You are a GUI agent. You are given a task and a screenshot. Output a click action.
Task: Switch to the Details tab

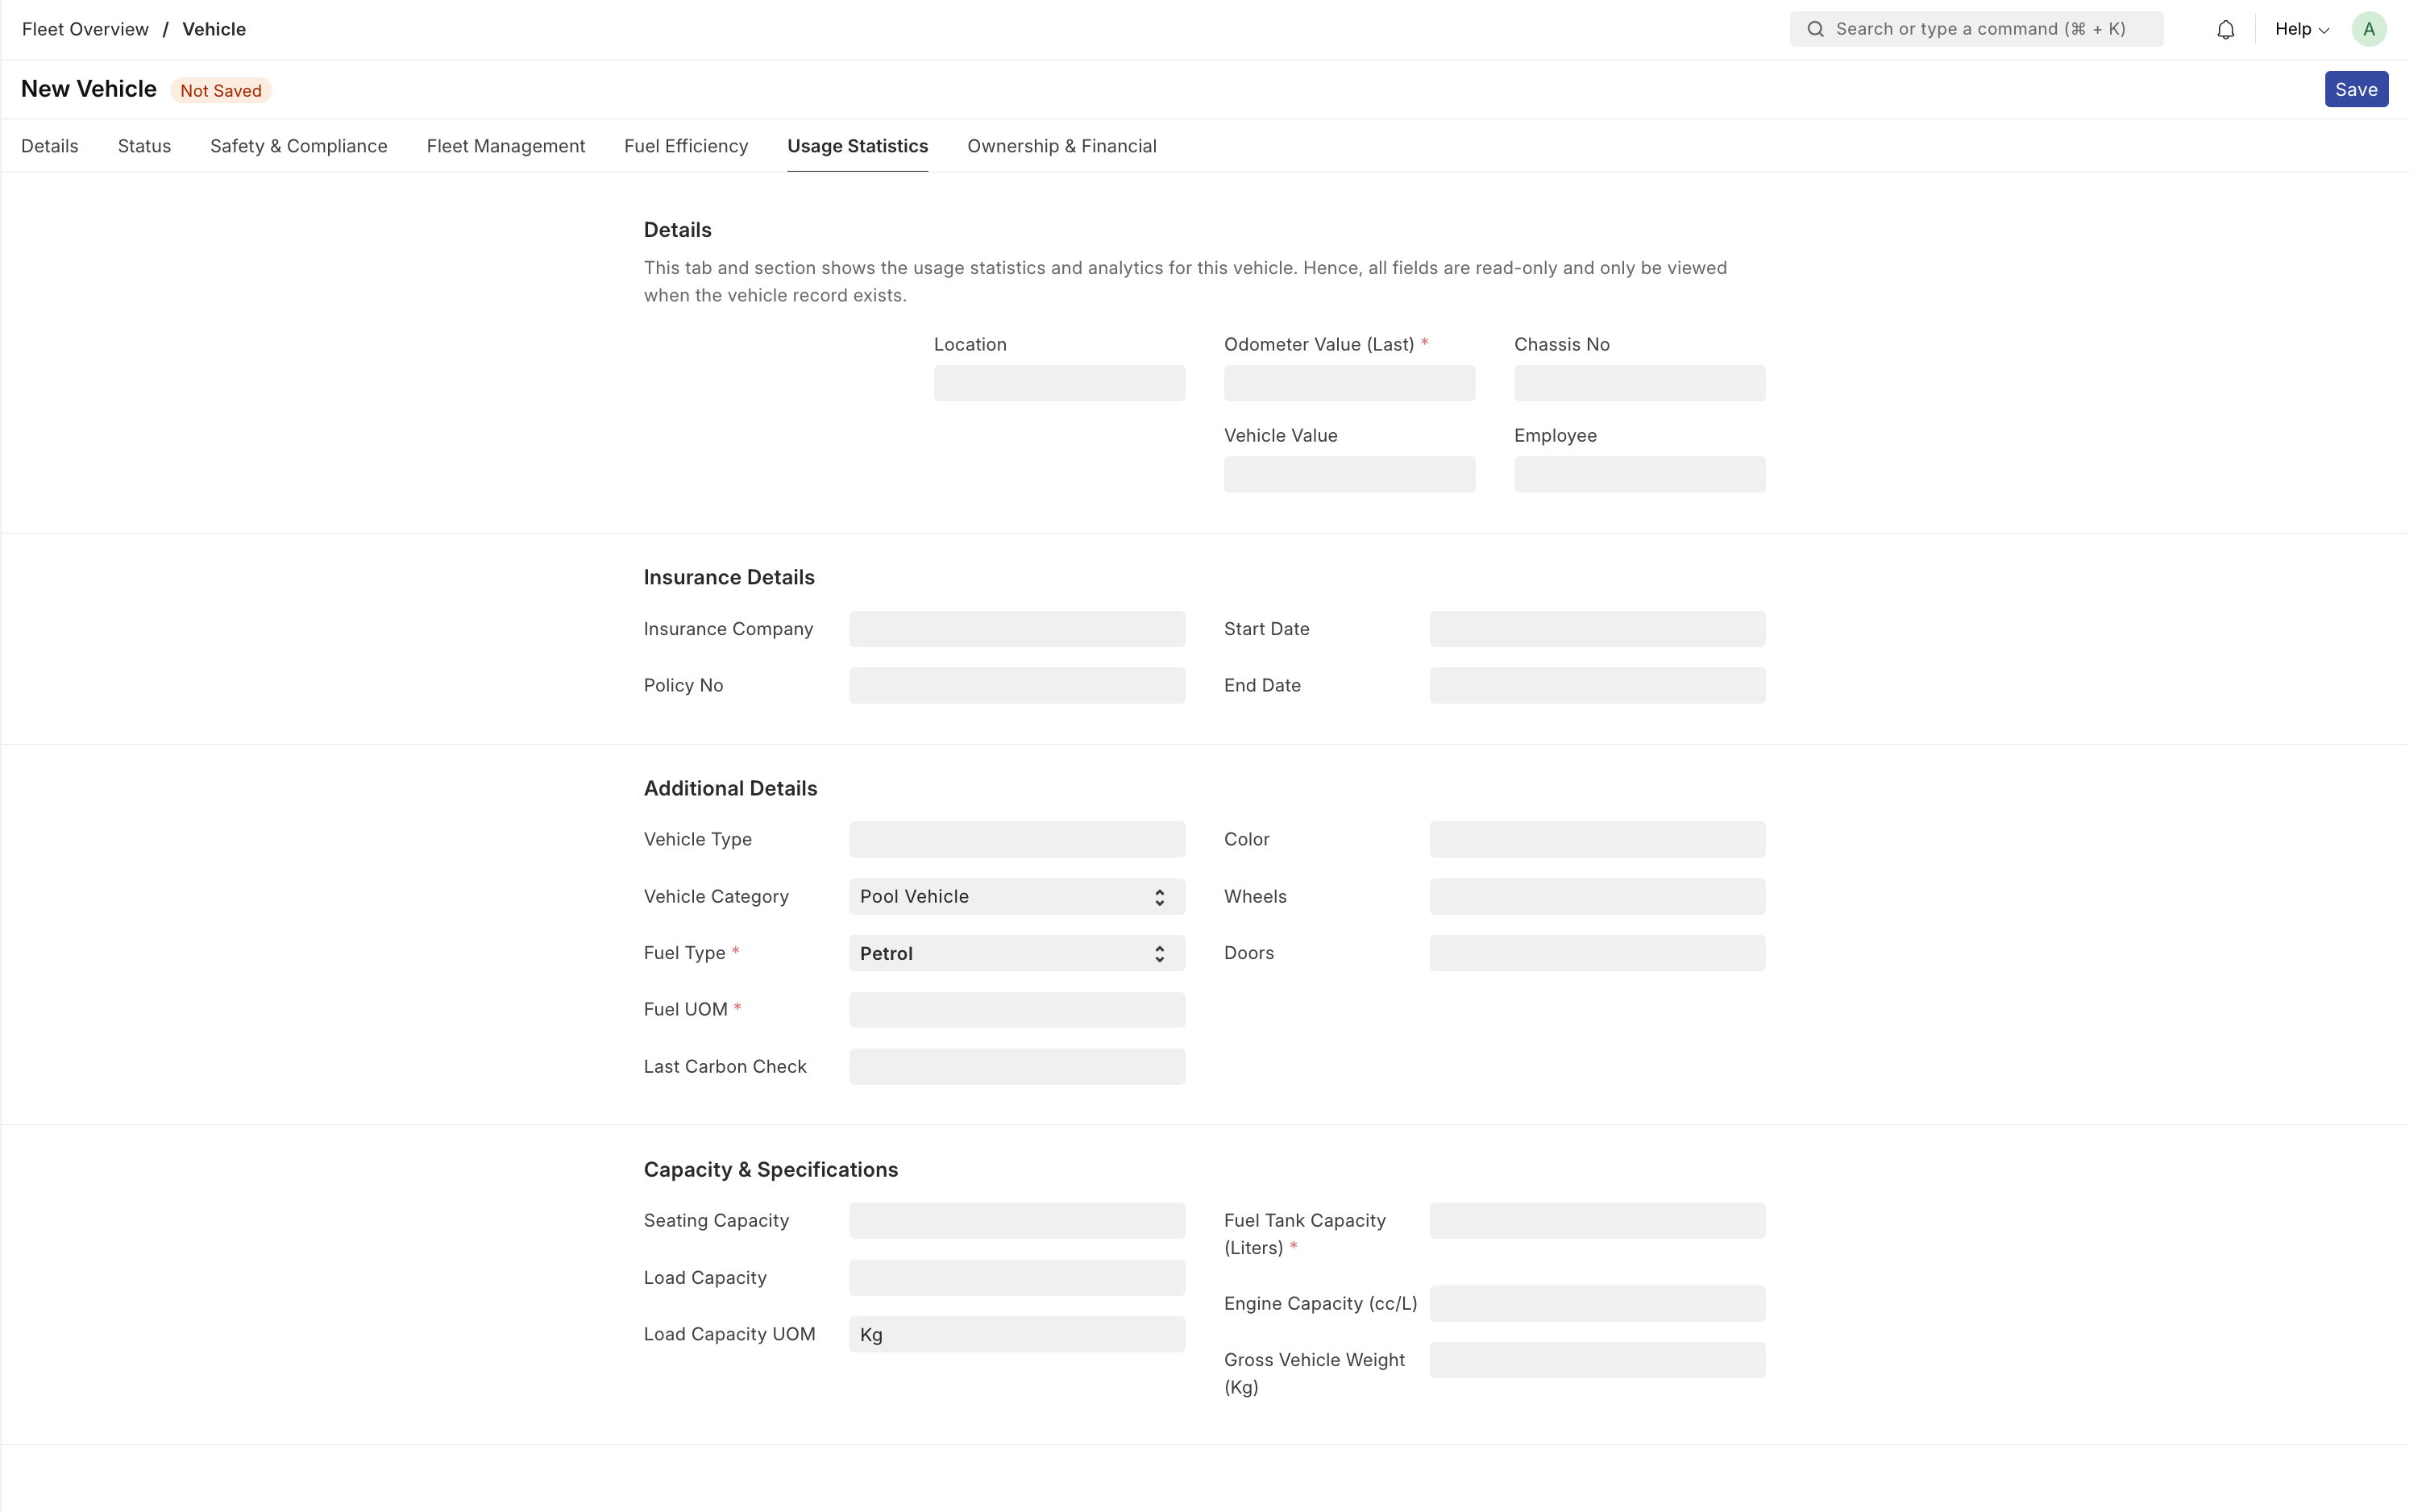[x=49, y=146]
